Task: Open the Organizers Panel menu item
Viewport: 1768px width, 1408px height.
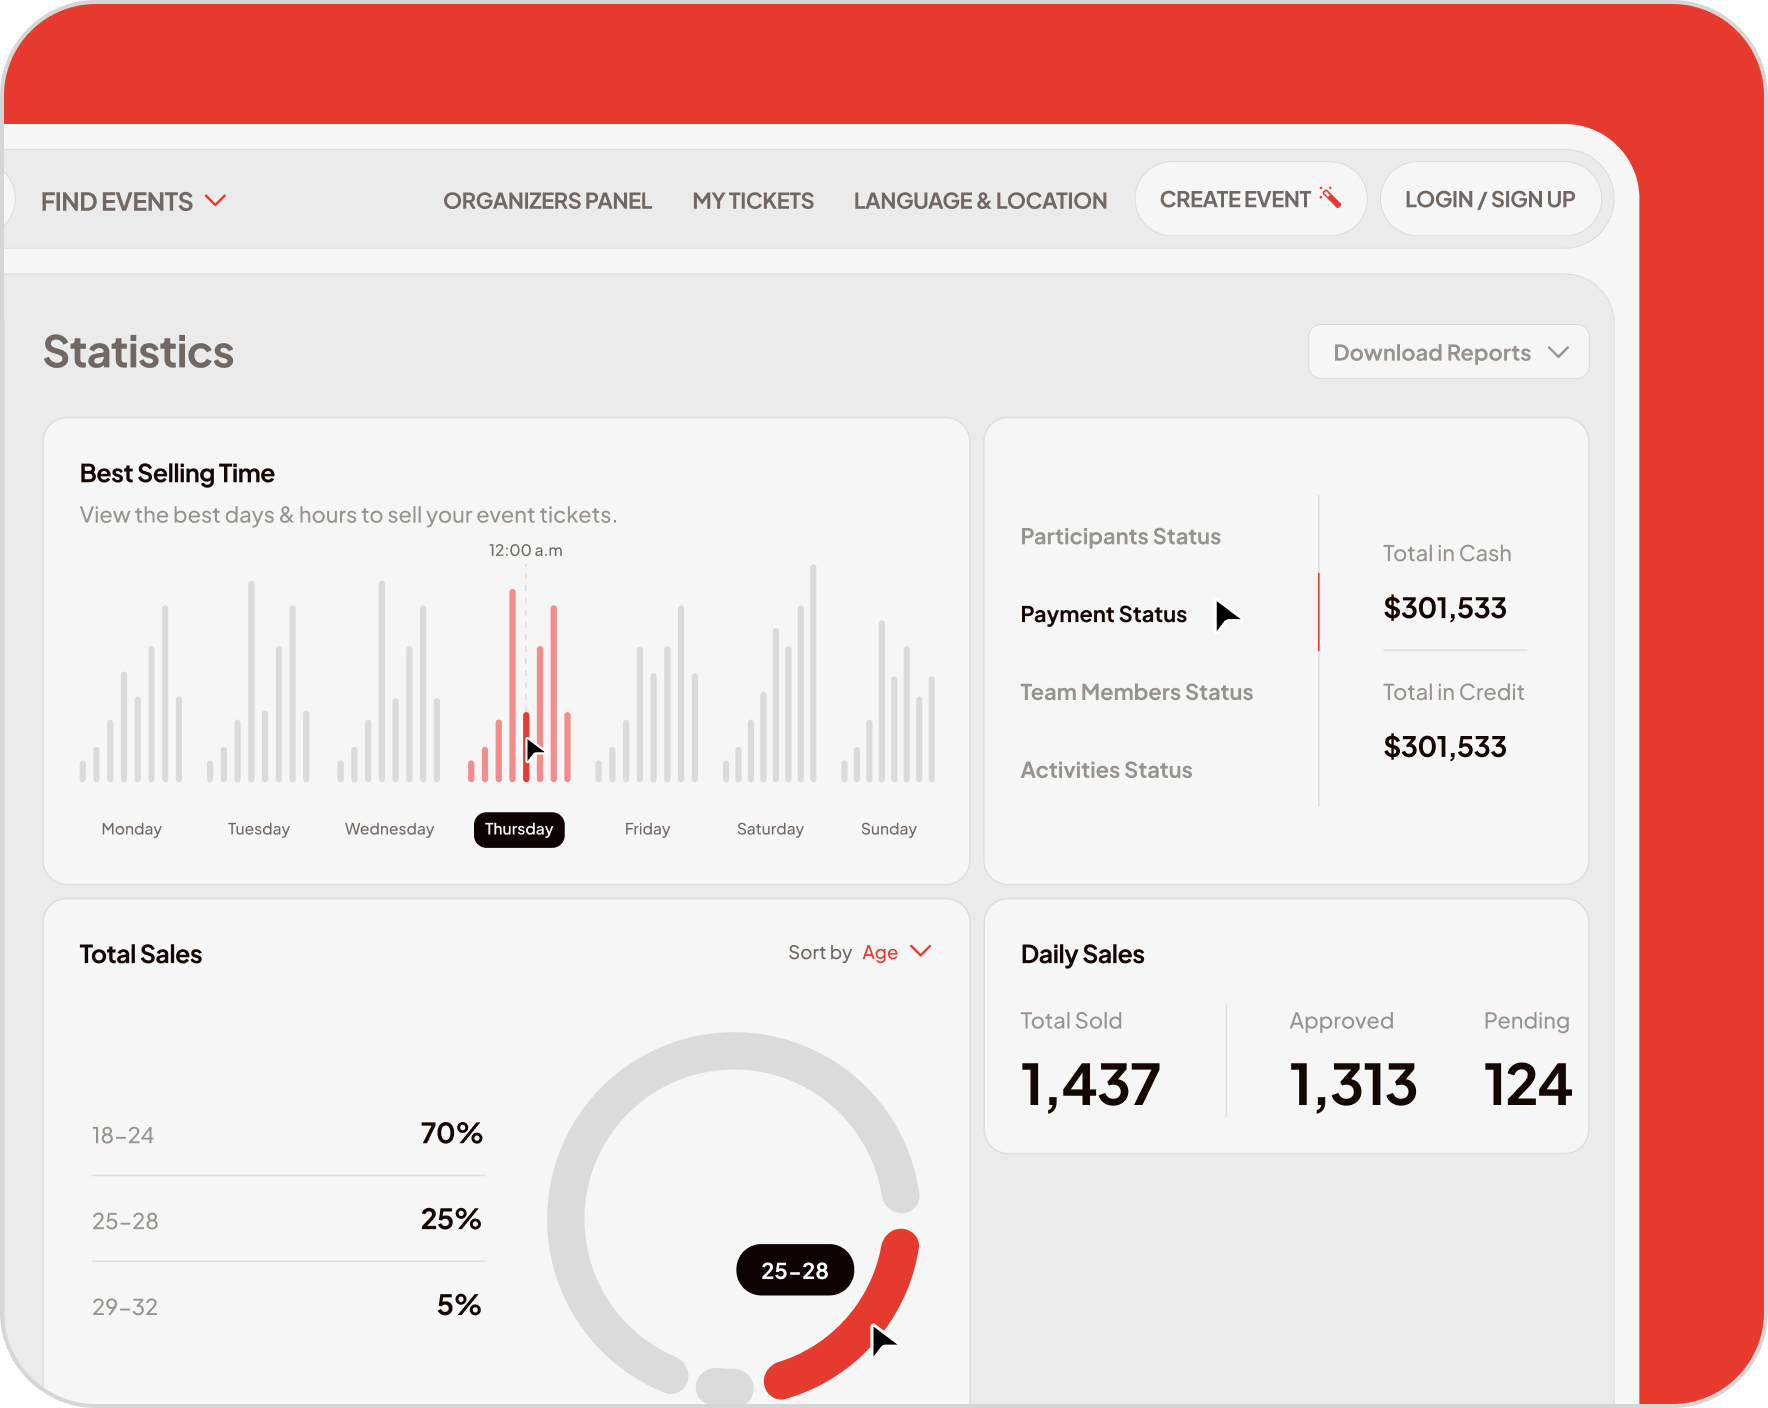Action: click(x=547, y=201)
